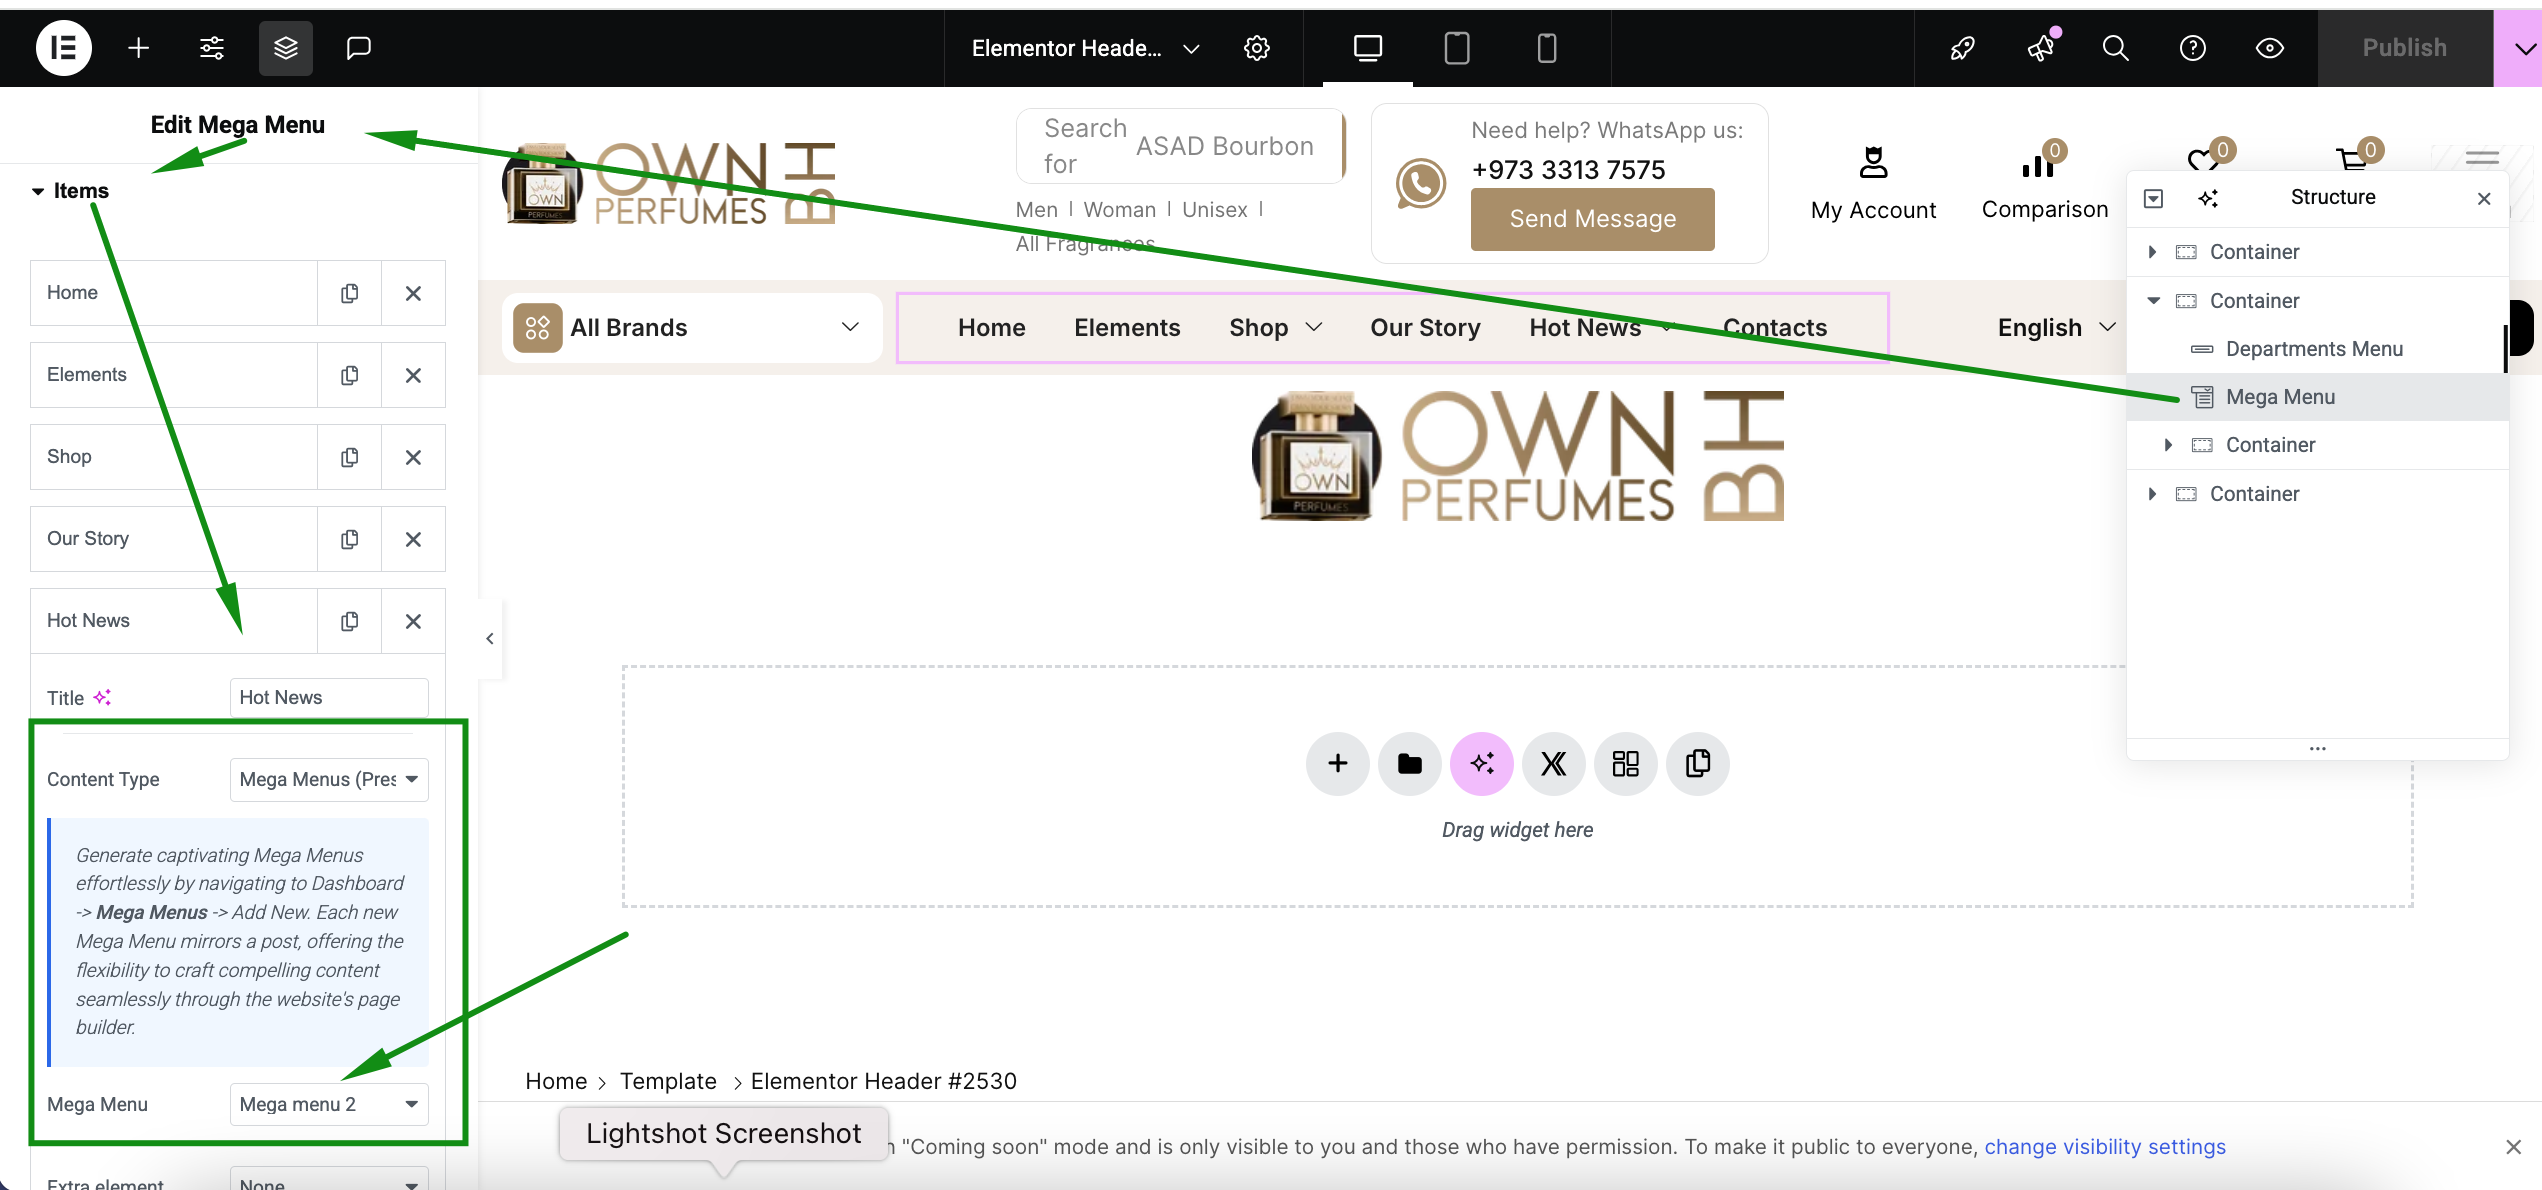The image size is (2542, 1190).
Task: Click Elements in the mega menu bar
Action: tap(1127, 327)
